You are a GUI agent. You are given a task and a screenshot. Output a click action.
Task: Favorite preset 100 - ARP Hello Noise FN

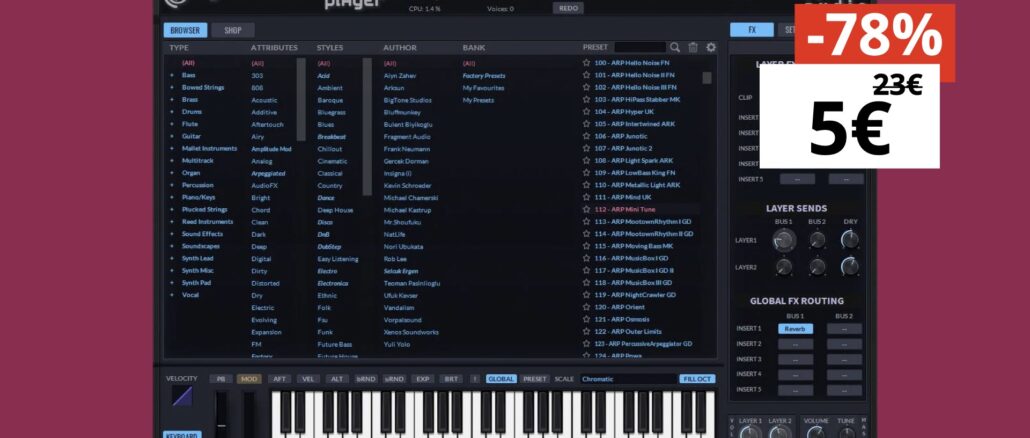586,63
